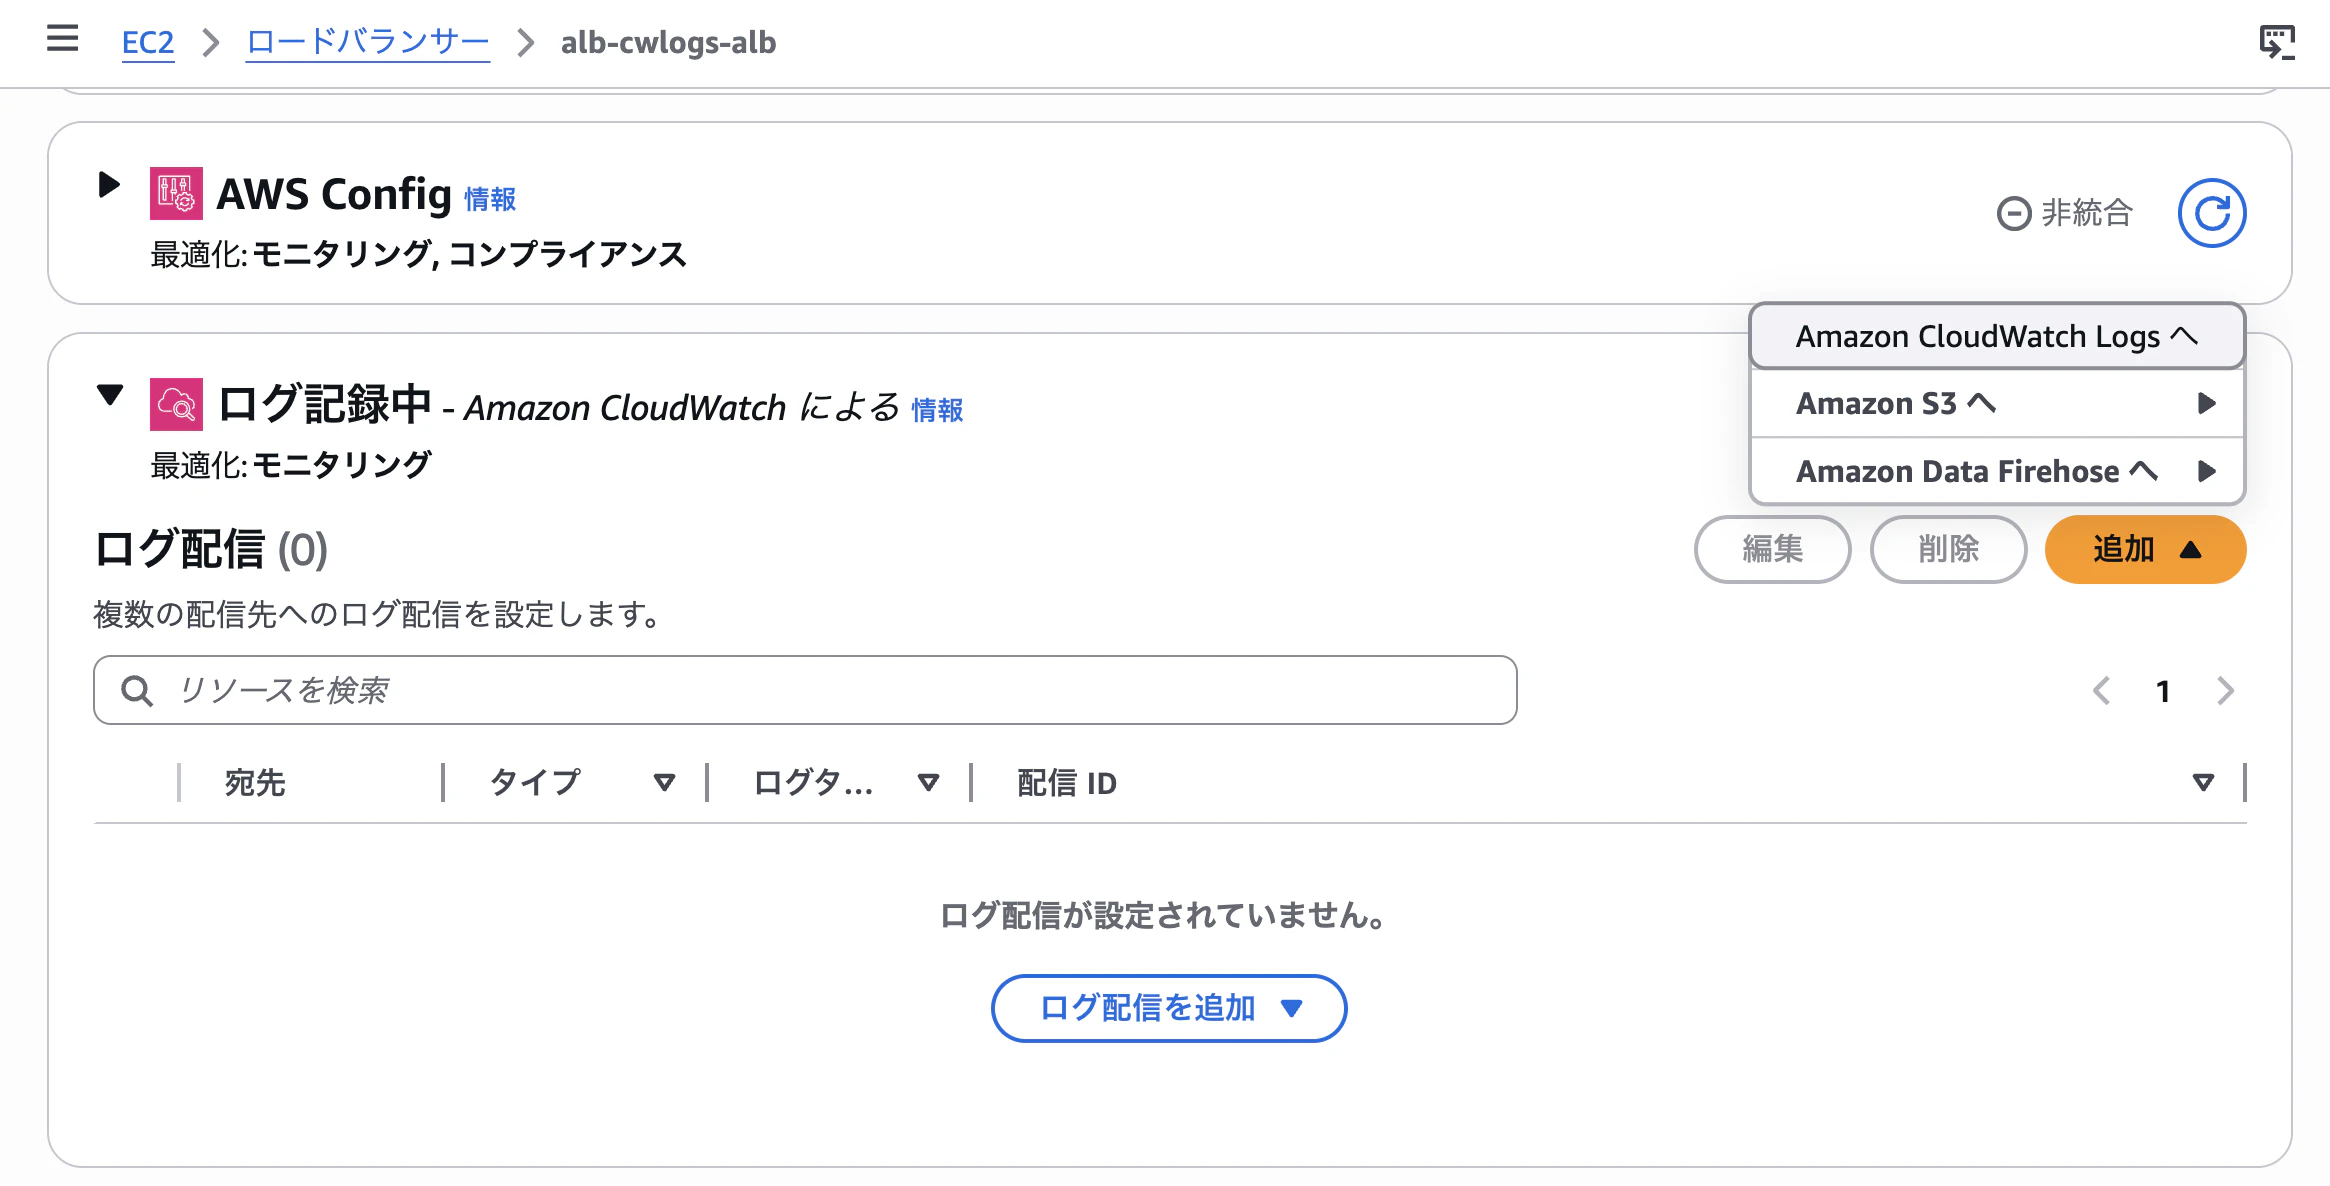
Task: Select Amazon Data Firehose menu item
Action: (1997, 471)
